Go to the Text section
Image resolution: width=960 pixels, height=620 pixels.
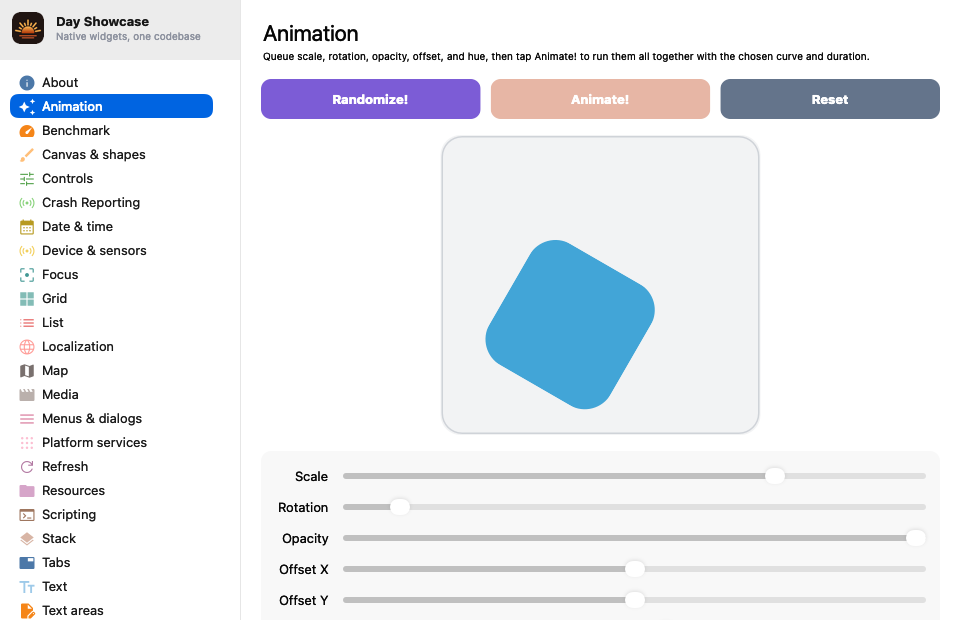111,587
